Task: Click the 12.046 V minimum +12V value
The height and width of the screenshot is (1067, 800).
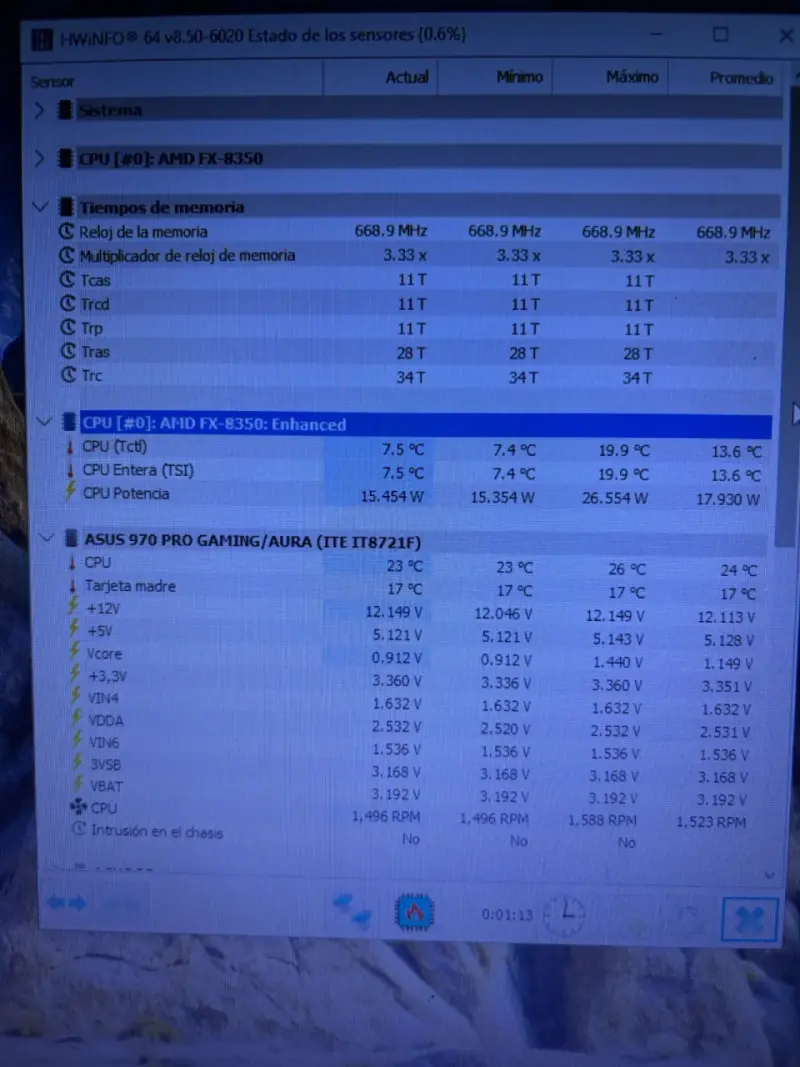Action: [x=503, y=614]
